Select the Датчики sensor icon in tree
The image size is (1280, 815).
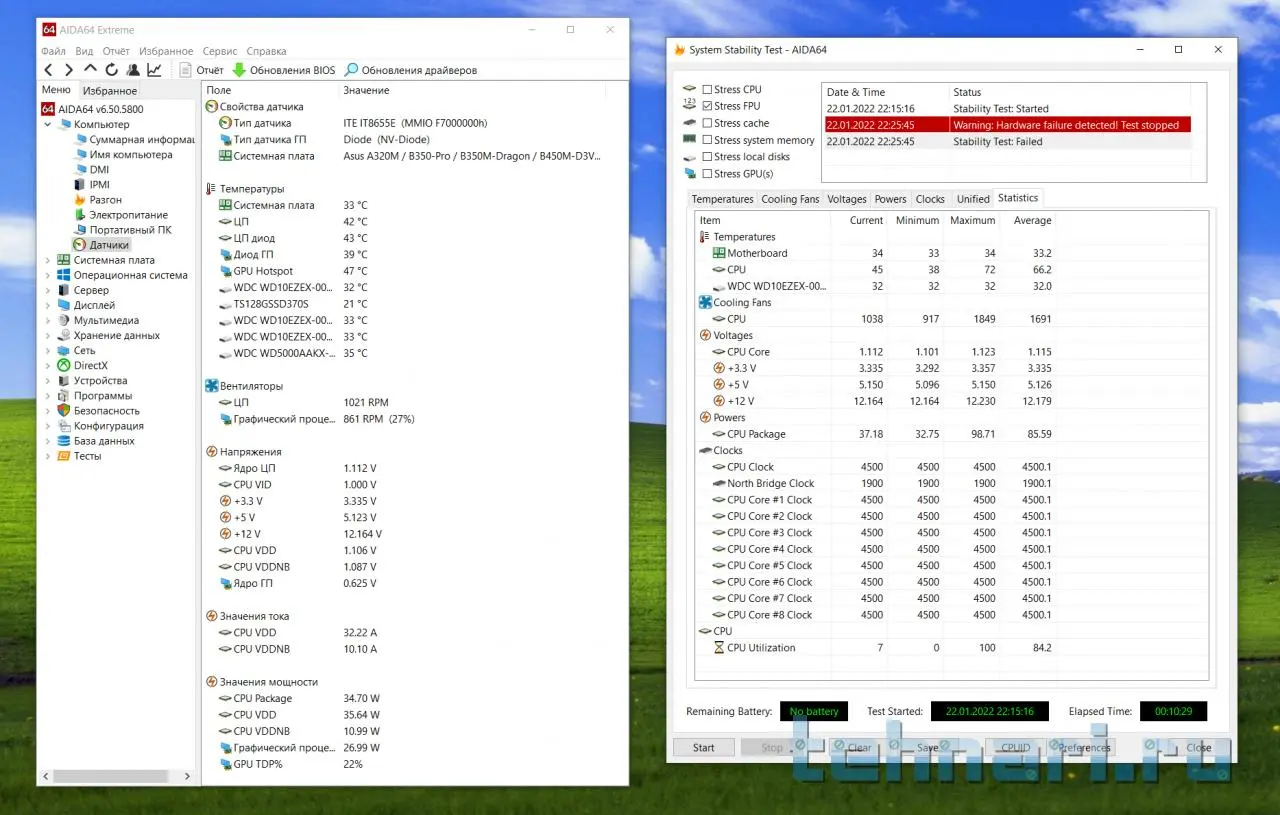coord(80,245)
